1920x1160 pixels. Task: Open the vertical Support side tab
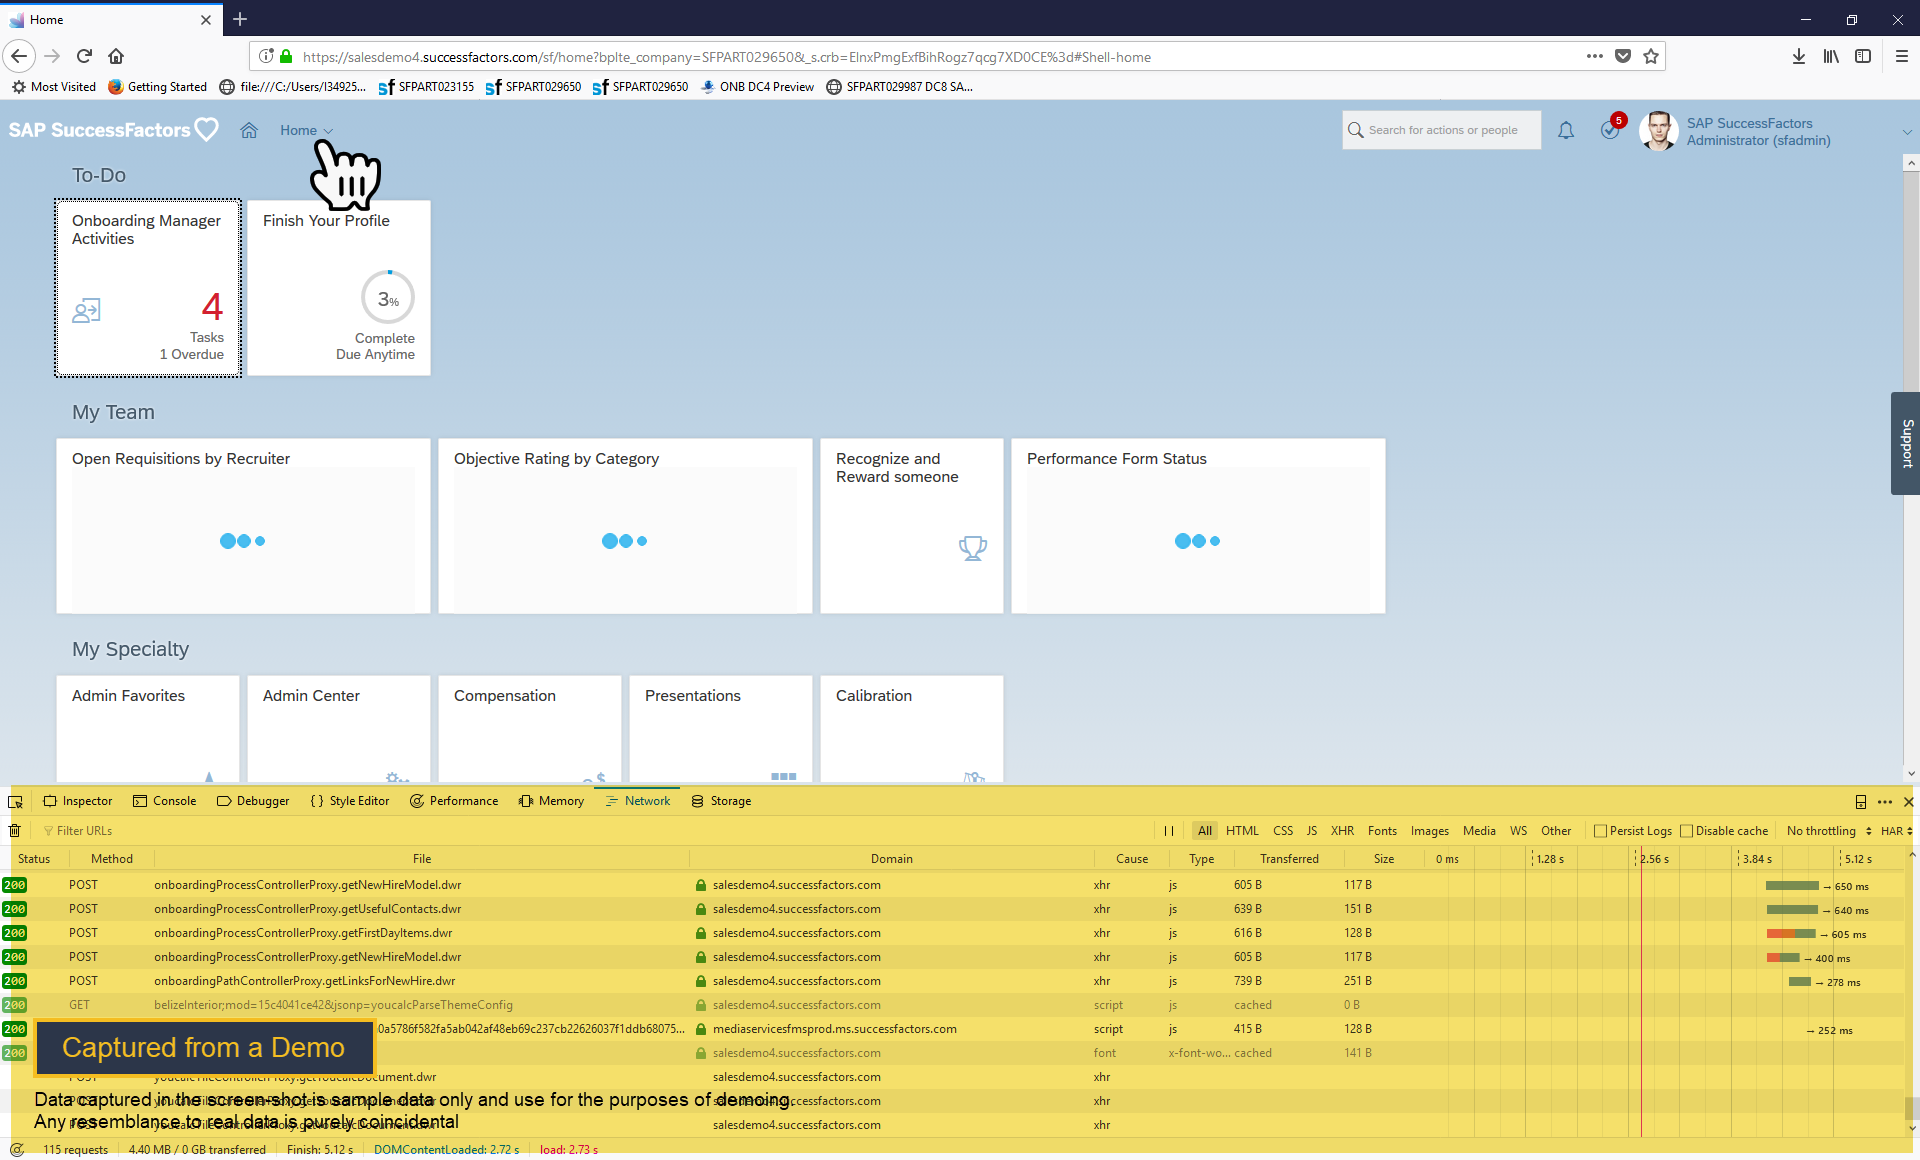1905,443
